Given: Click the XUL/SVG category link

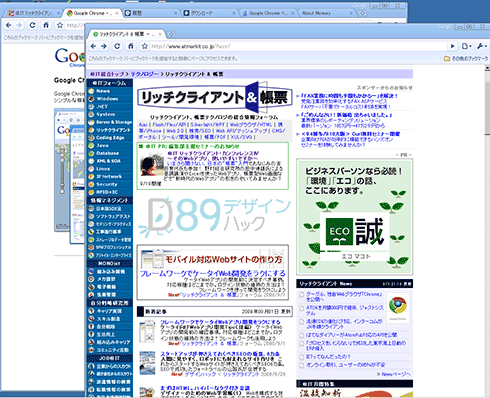Looking at the screenshot, I should click(x=242, y=137).
